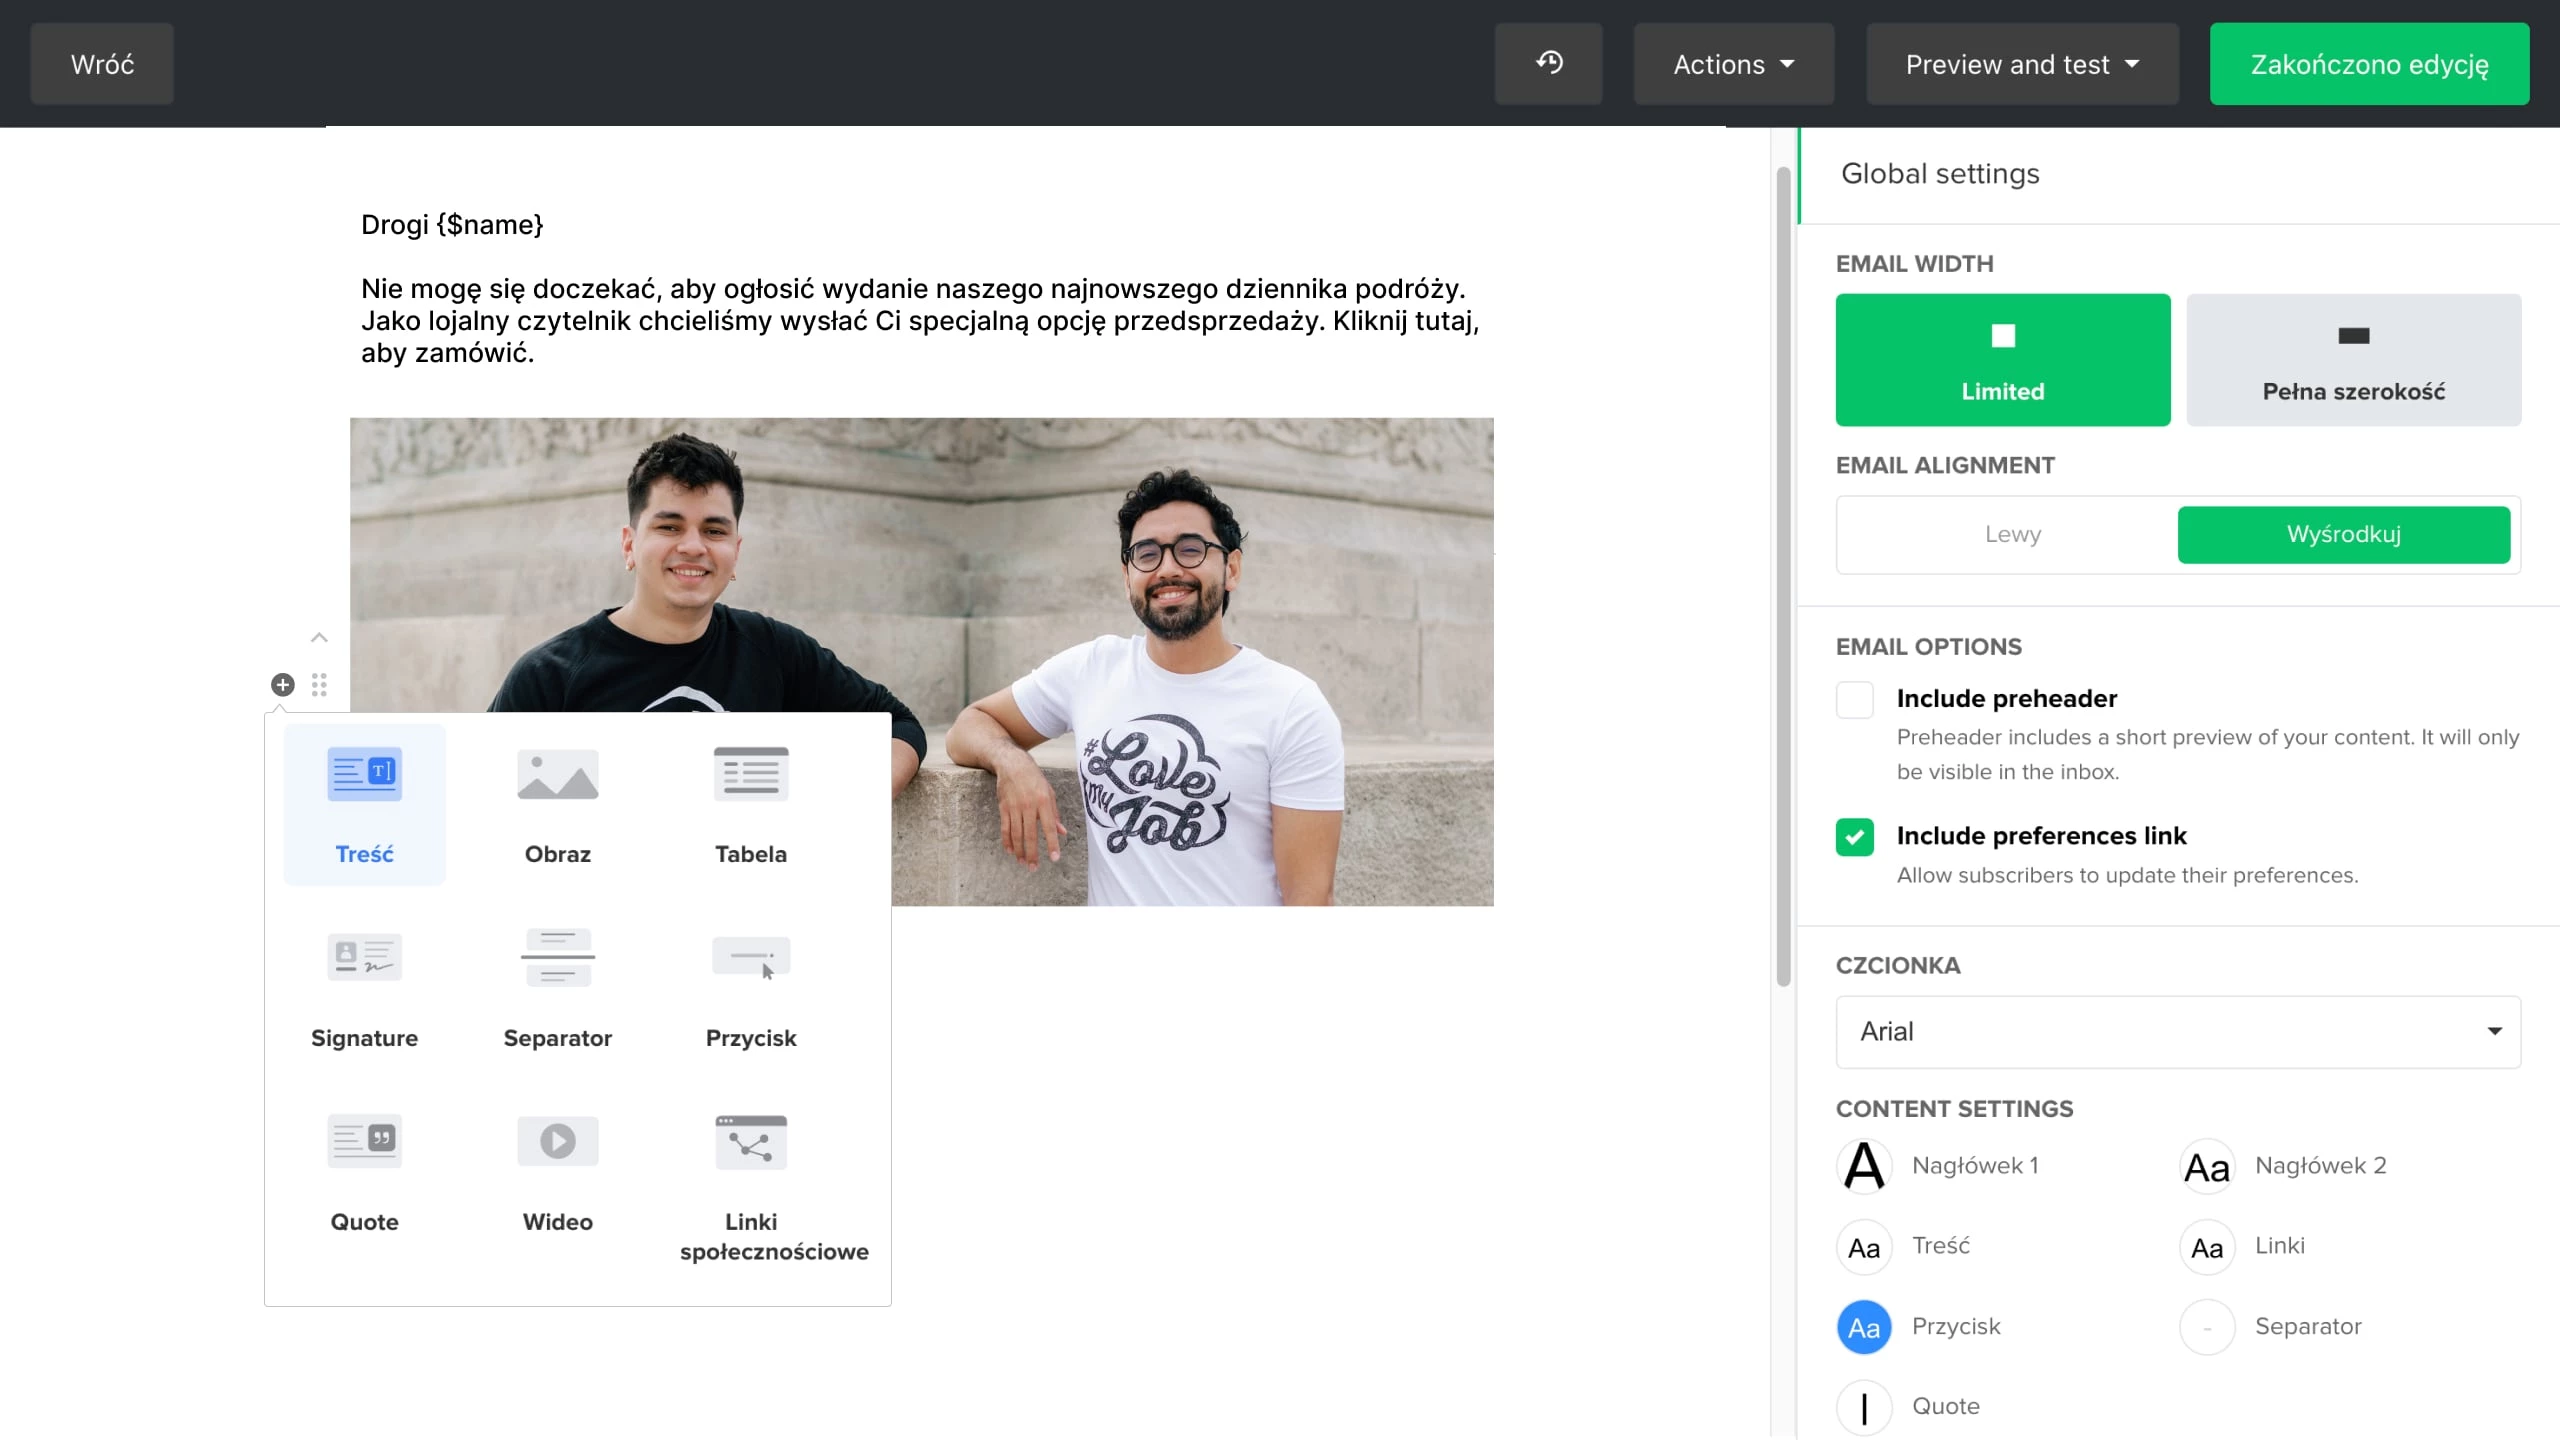Enable the Include preheader checkbox
The width and height of the screenshot is (2560, 1440).
click(x=1854, y=699)
